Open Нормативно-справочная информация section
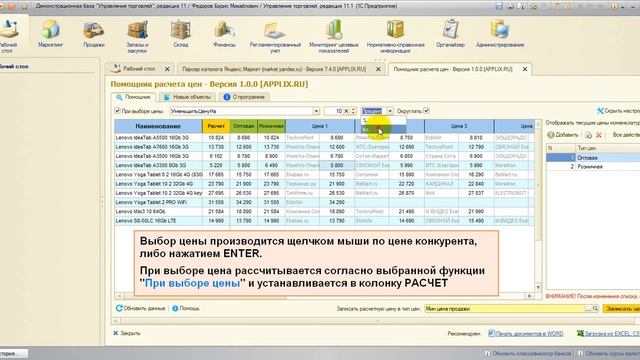 [396, 37]
